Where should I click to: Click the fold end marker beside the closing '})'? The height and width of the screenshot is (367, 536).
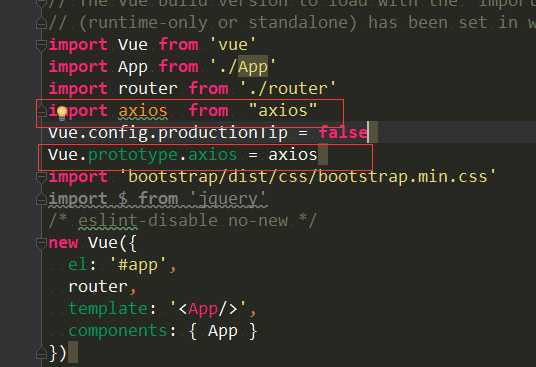pyautogui.click(x=41, y=353)
